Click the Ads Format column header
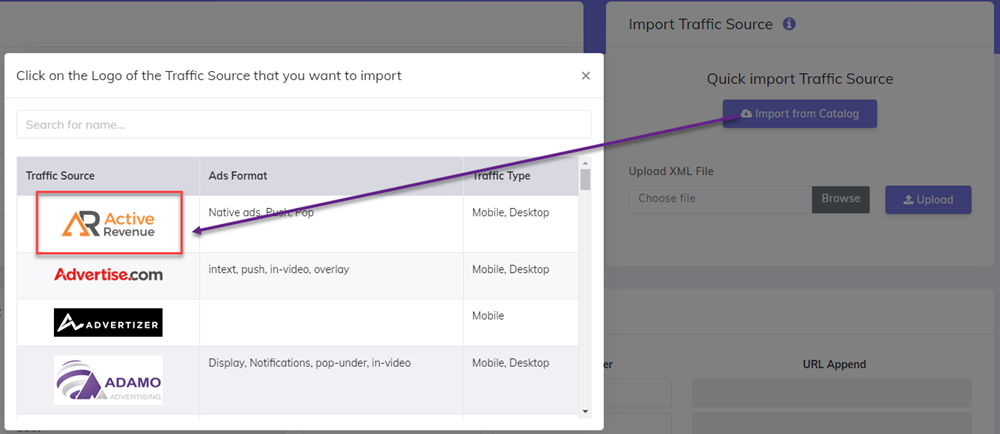 [238, 176]
